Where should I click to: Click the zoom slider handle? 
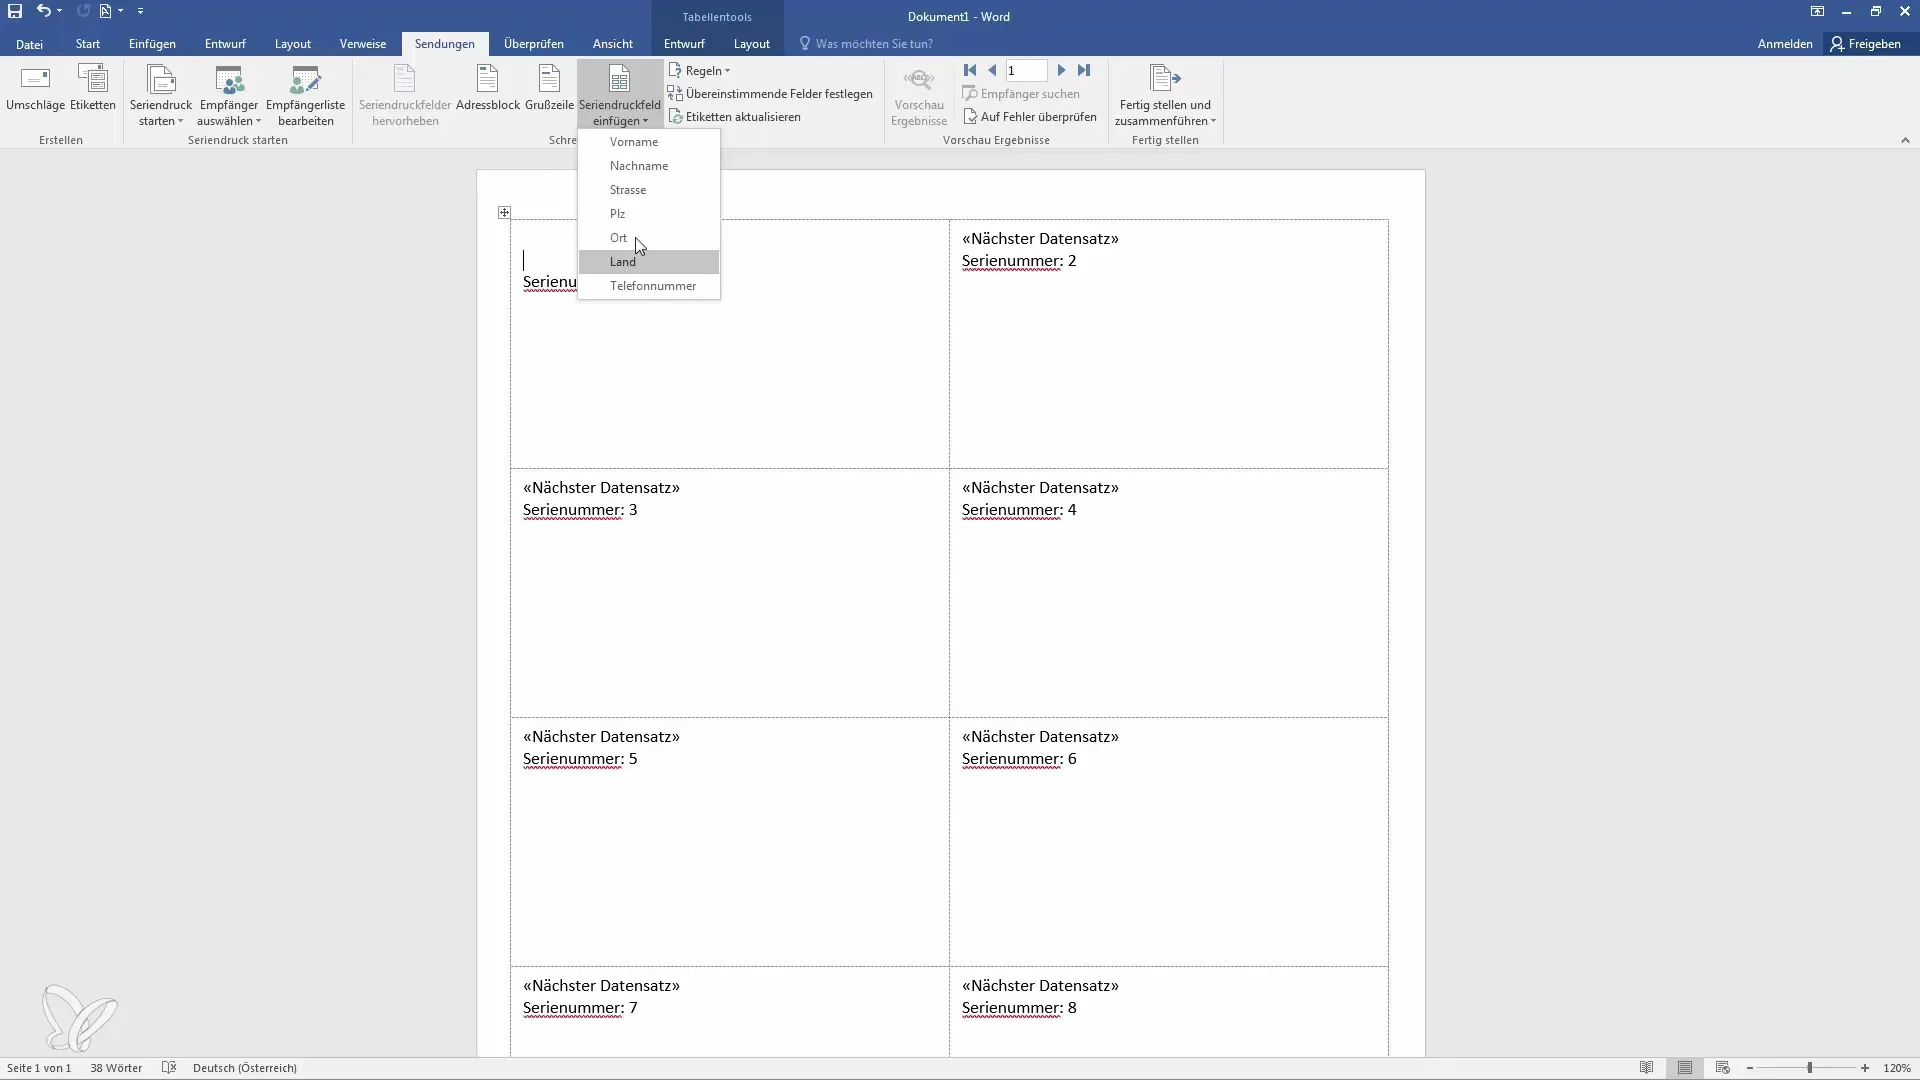click(x=1809, y=1068)
